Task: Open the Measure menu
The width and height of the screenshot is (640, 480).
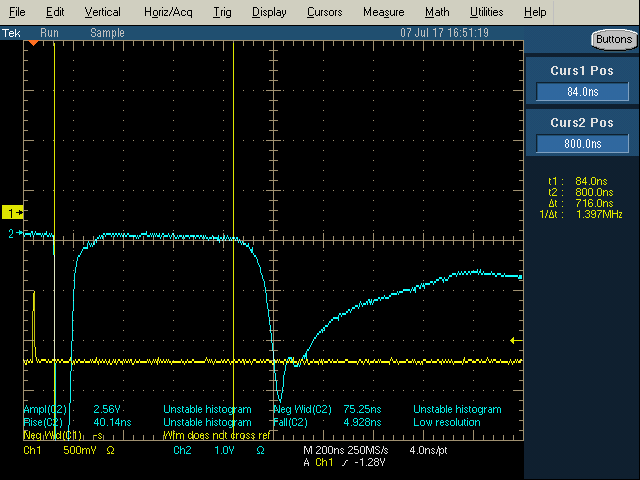Action: coord(383,12)
